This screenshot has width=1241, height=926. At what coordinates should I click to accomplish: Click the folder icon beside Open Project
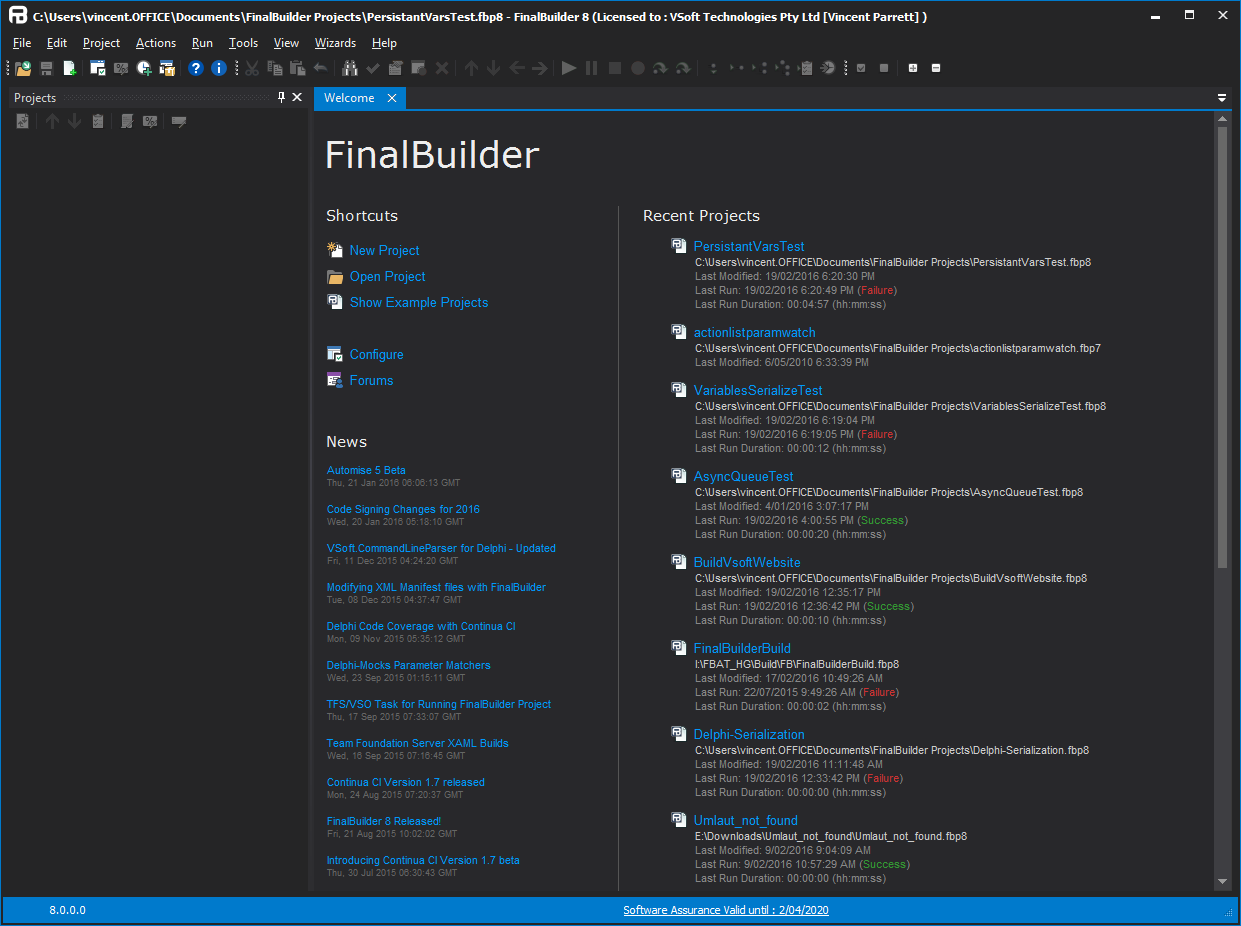pos(335,277)
